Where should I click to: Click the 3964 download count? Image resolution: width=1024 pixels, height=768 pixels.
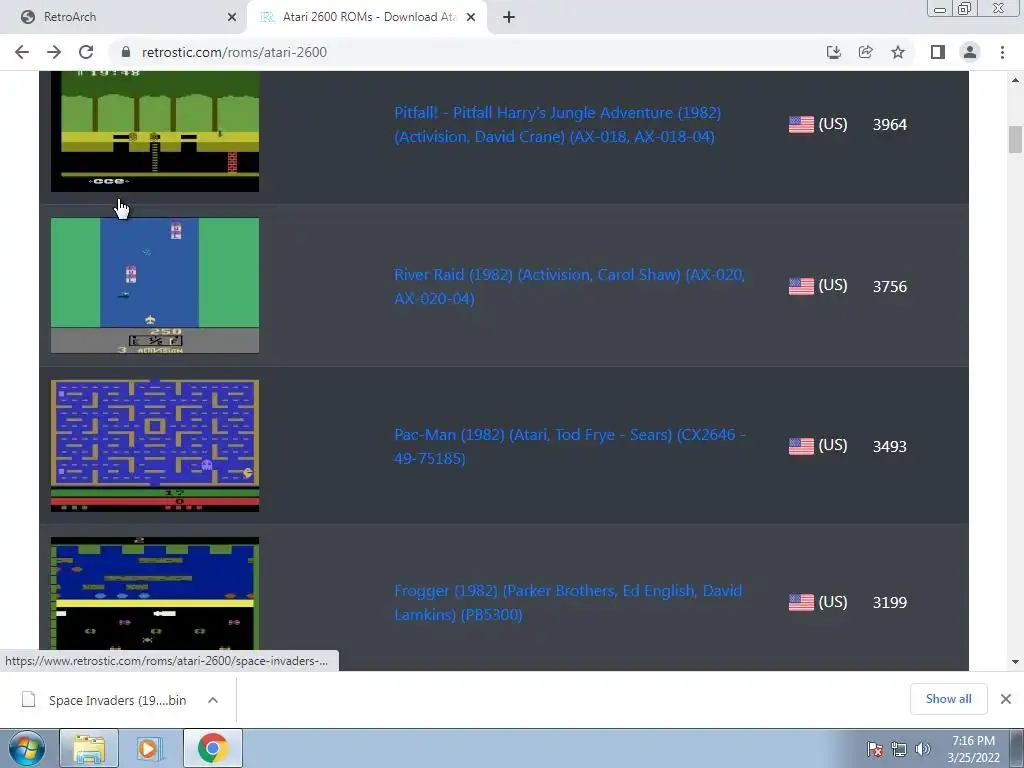[889, 124]
